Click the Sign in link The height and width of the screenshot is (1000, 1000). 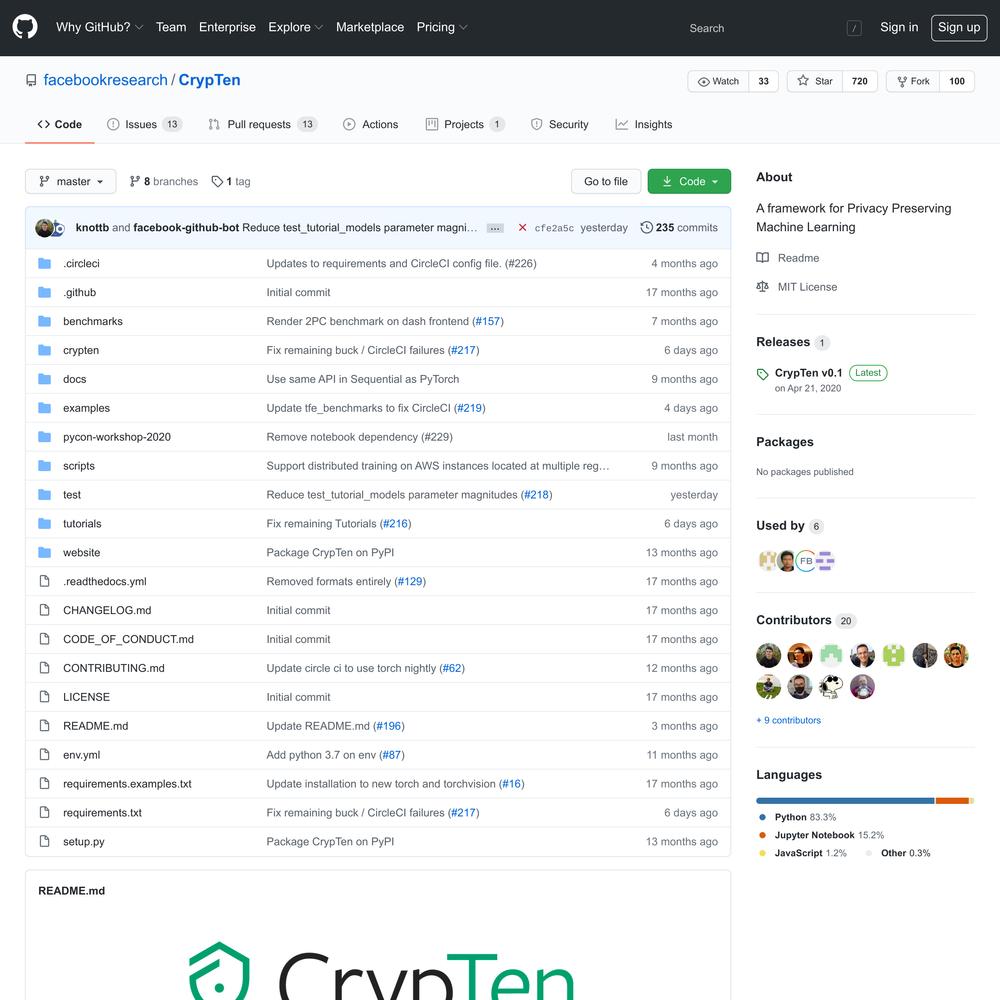[899, 27]
